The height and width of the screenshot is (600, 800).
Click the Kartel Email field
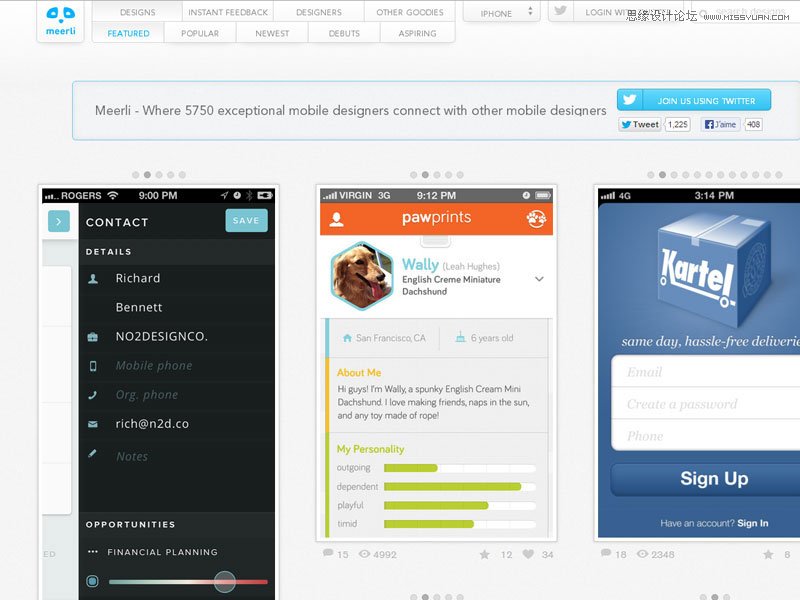(x=706, y=372)
